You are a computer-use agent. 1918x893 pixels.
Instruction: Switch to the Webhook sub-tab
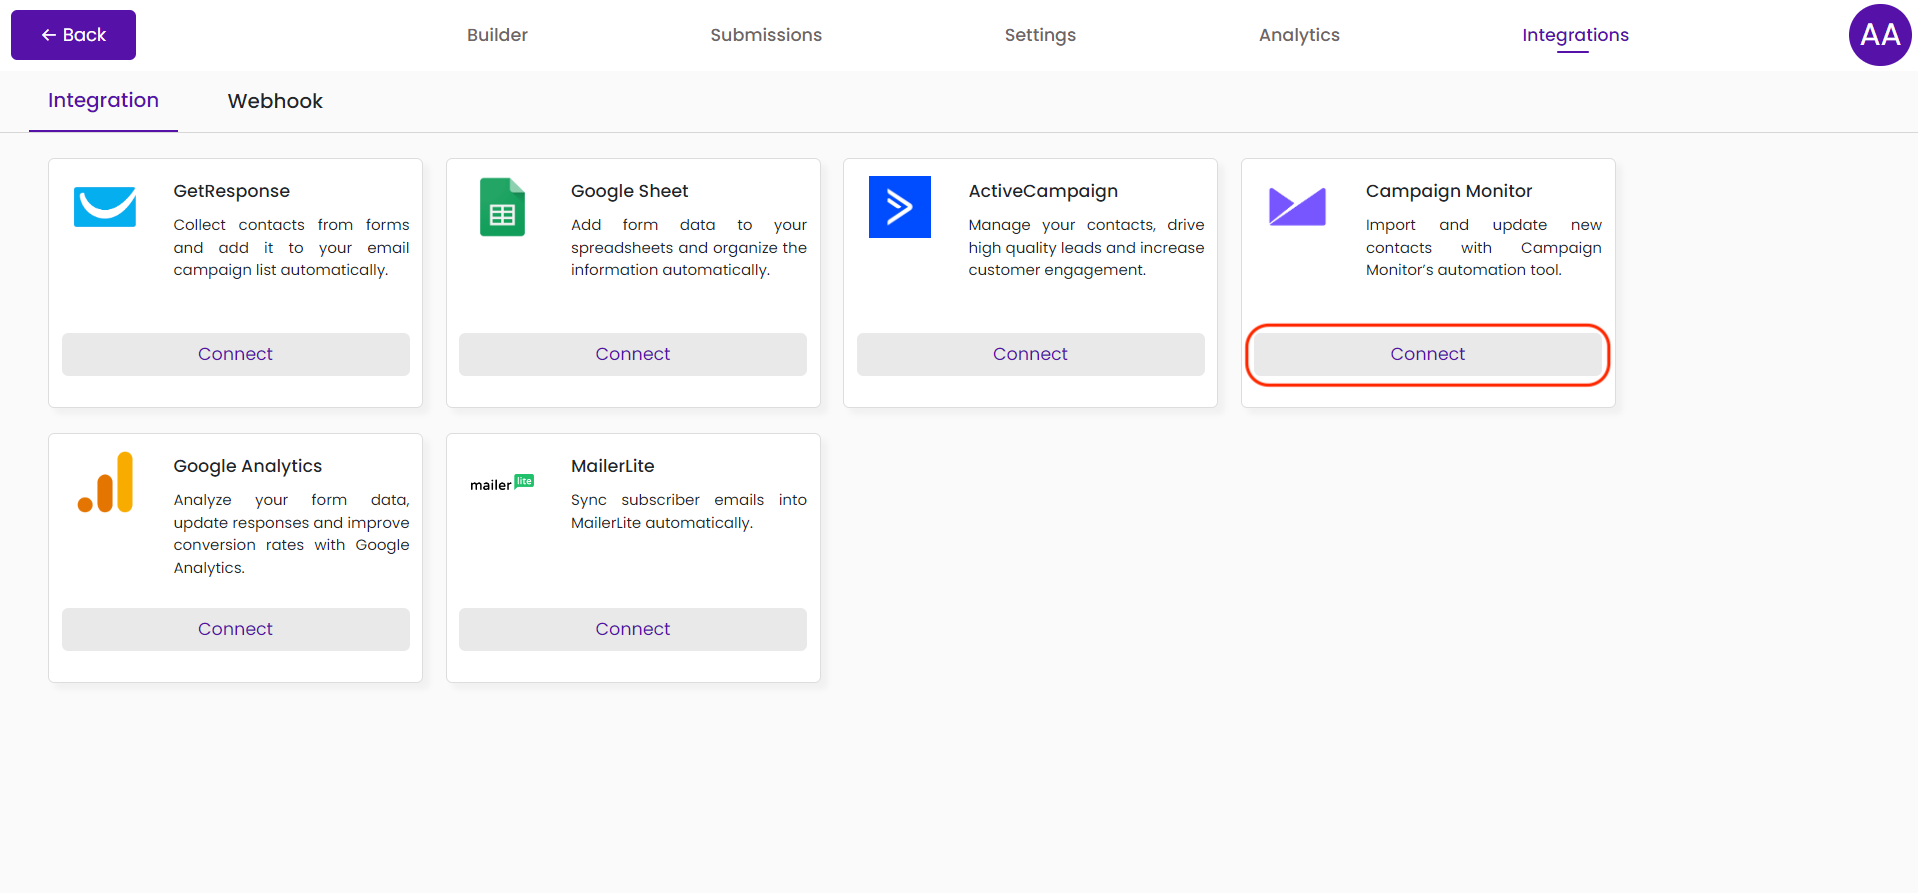[275, 101]
